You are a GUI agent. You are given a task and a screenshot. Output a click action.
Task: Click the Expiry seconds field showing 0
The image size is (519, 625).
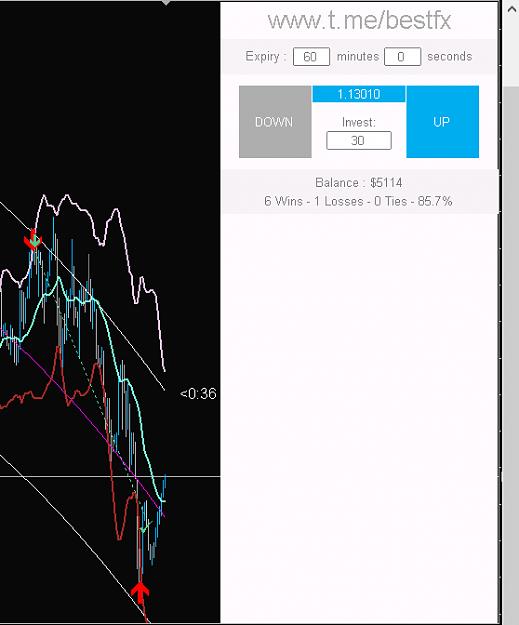click(402, 56)
